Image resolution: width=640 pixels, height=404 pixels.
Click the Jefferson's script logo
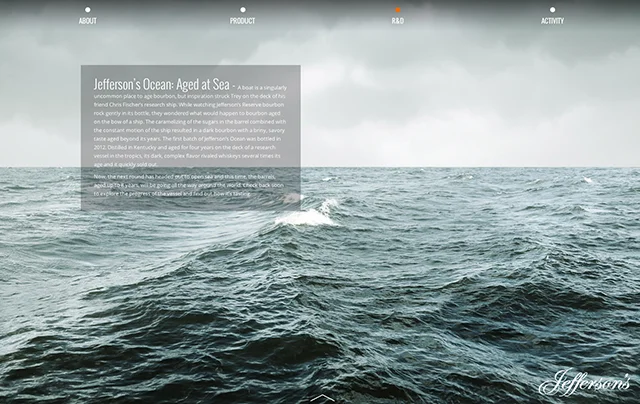tap(584, 383)
